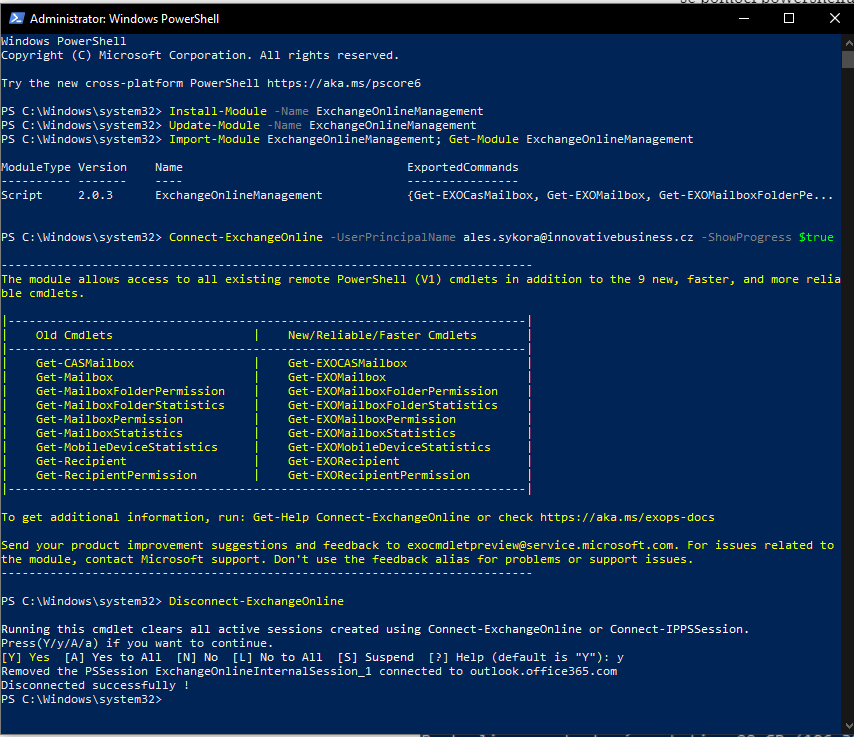854x737 pixels.
Task: Click the ExportedCommands column header
Action: (463, 167)
